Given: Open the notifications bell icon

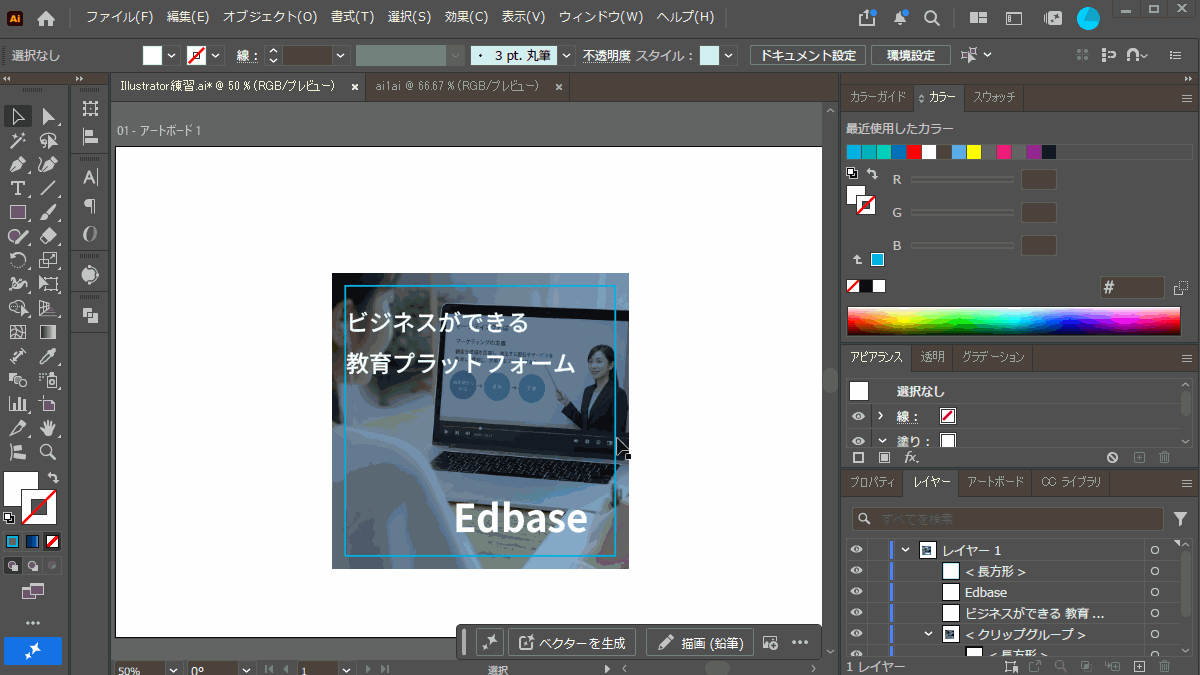Looking at the screenshot, I should [901, 18].
